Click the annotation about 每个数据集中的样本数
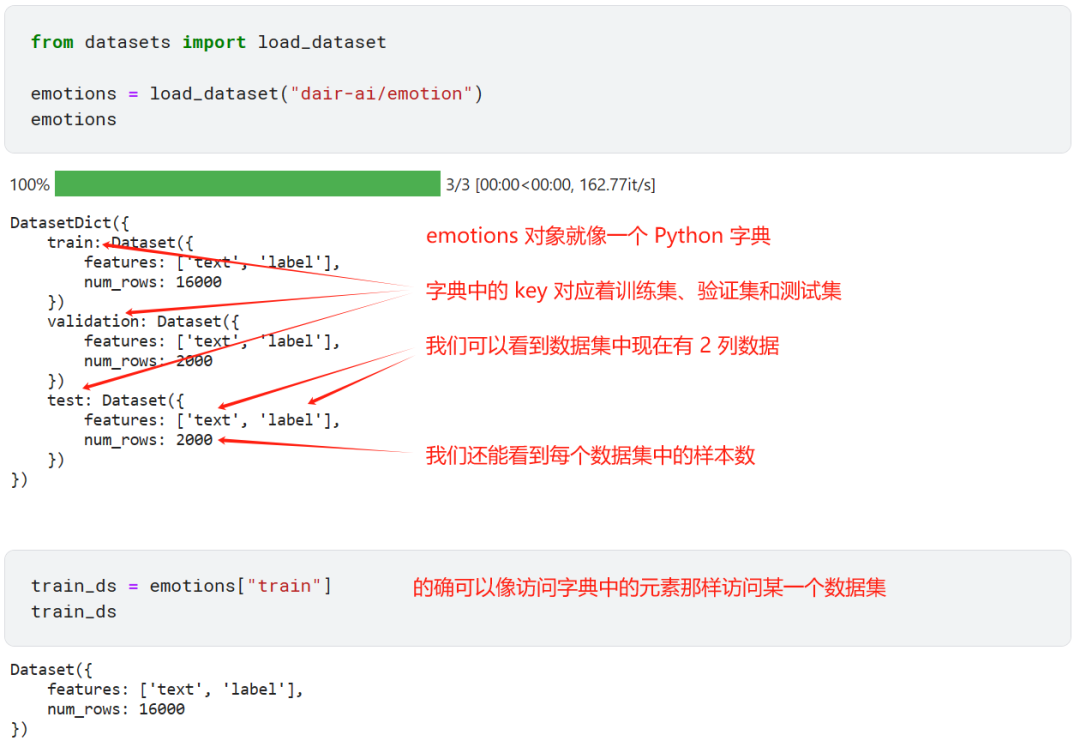This screenshot has width=1080, height=747. pyautogui.click(x=590, y=455)
